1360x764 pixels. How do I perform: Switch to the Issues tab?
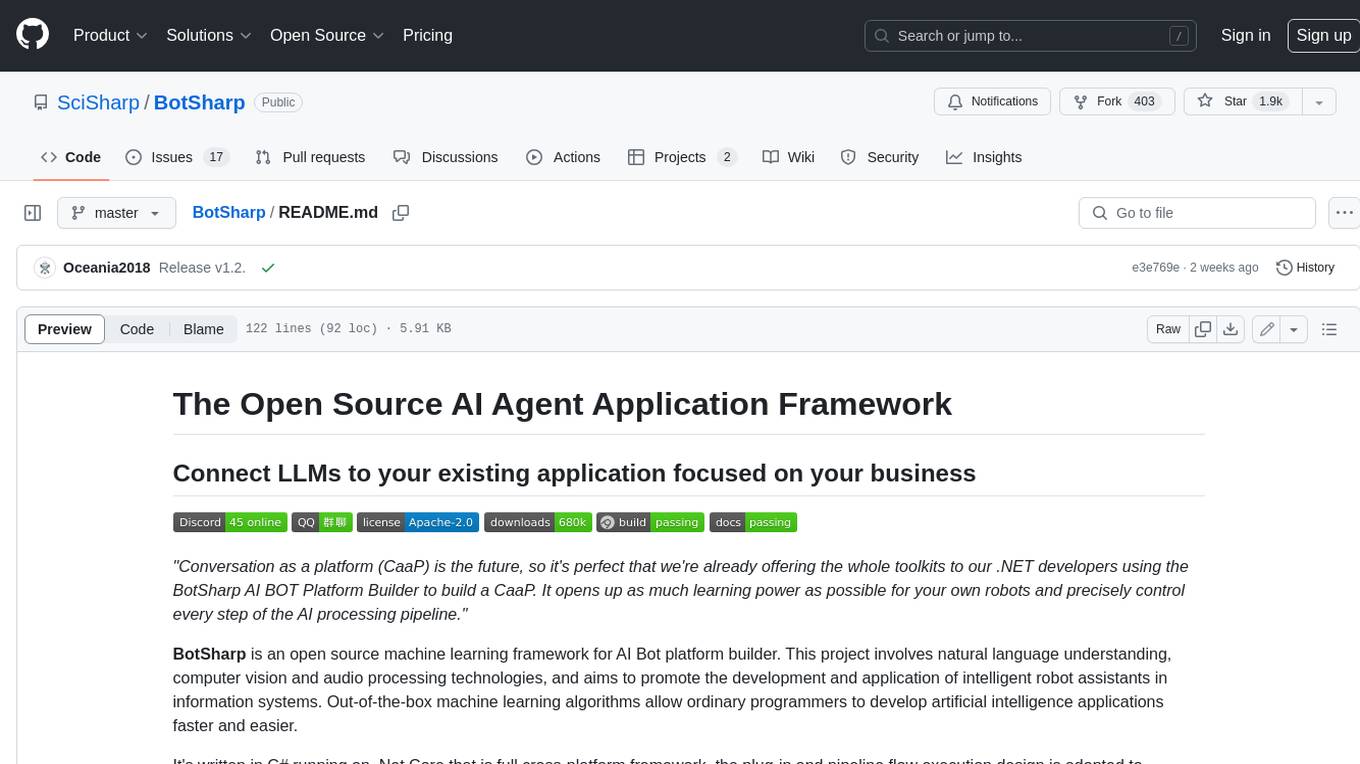[x=177, y=157]
